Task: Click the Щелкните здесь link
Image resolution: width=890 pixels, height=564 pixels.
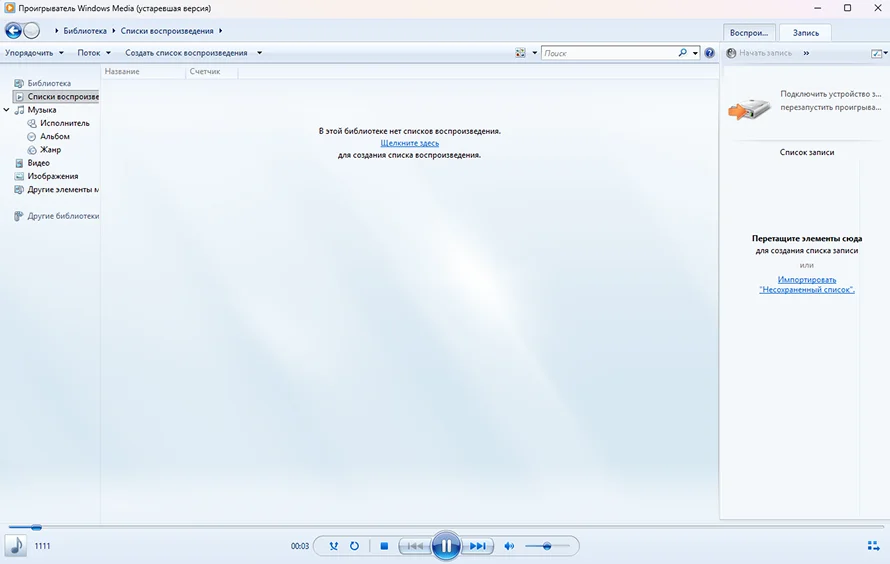Action: point(409,143)
